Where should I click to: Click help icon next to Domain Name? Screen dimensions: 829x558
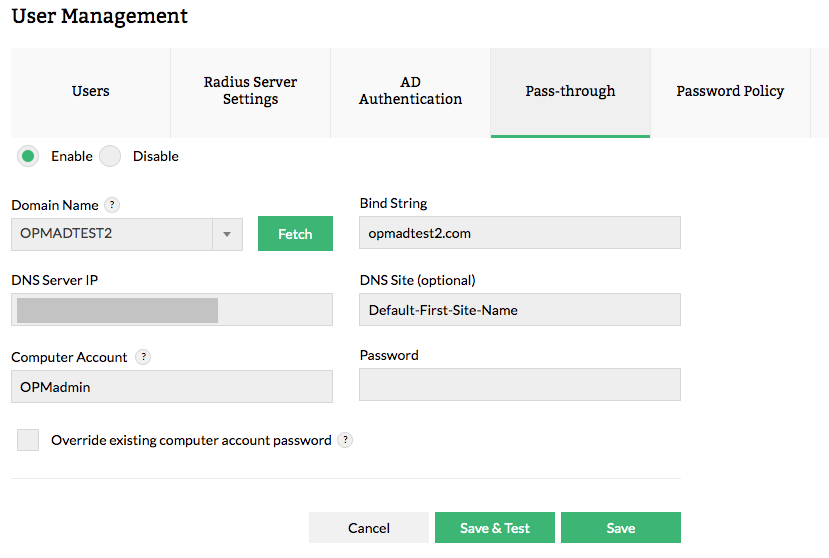click(x=112, y=205)
